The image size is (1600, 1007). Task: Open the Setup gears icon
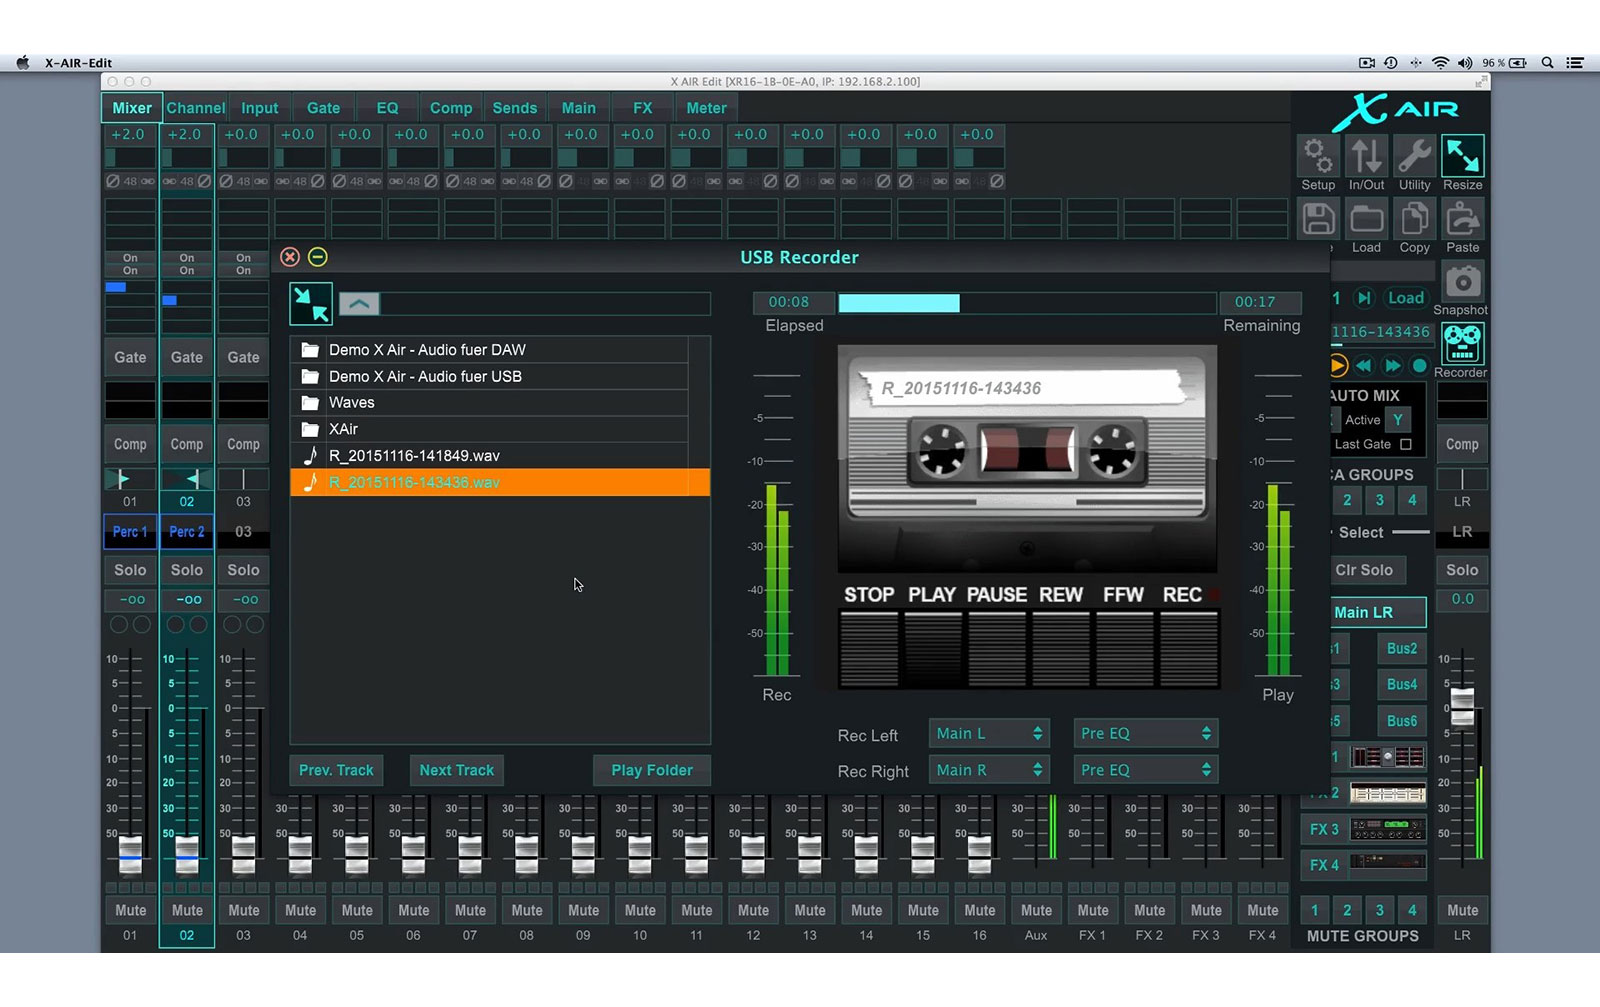point(1318,156)
